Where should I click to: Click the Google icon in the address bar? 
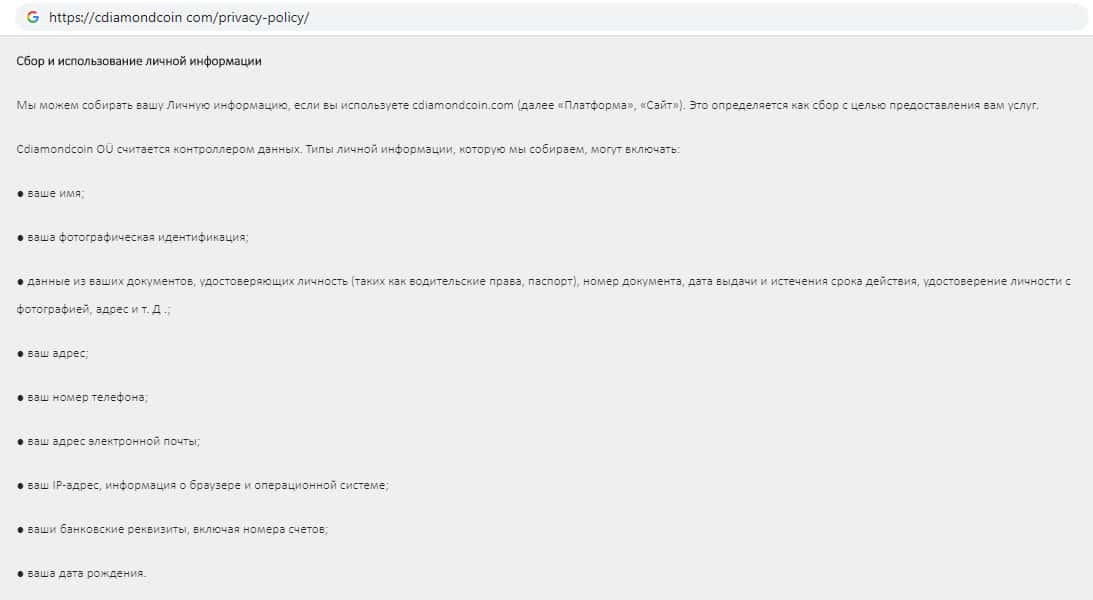pyautogui.click(x=33, y=18)
